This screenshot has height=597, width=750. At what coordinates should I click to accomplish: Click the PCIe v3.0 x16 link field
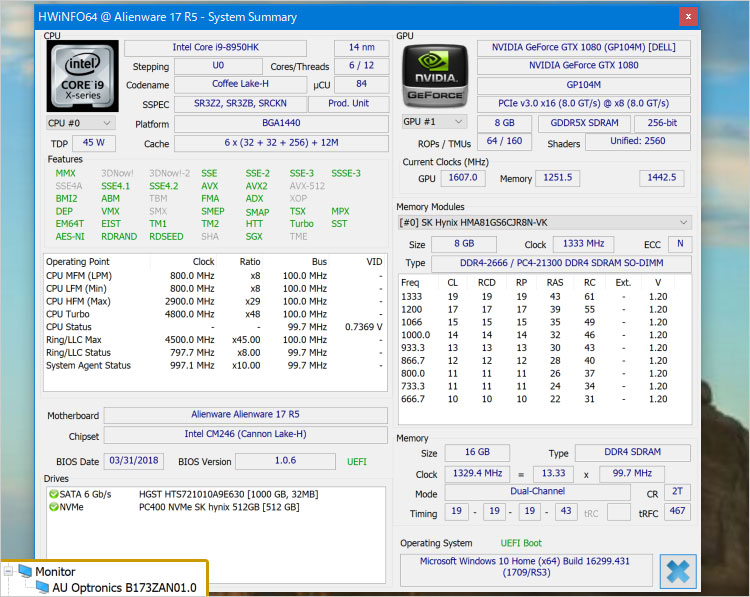[584, 103]
